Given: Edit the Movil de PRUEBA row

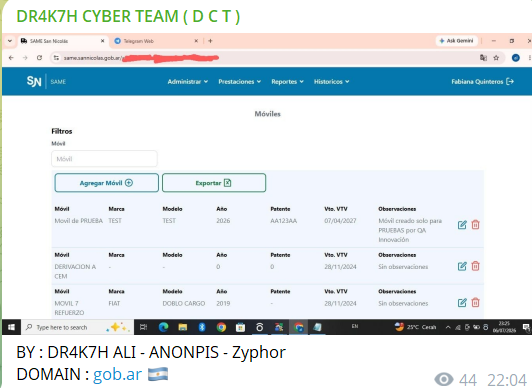Looking at the screenshot, I should (x=462, y=225).
